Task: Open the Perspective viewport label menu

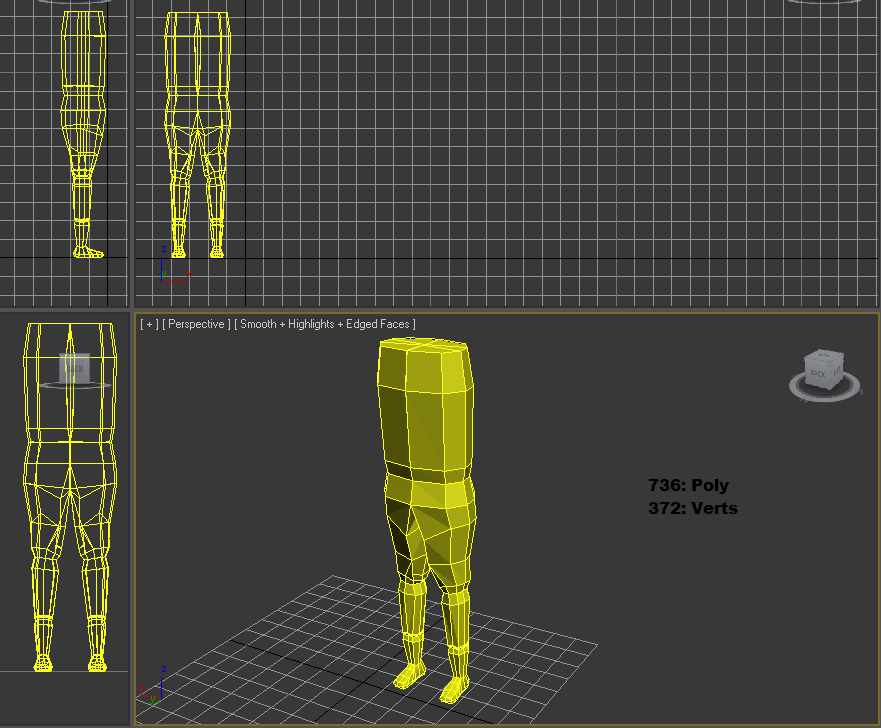Action: pos(196,324)
